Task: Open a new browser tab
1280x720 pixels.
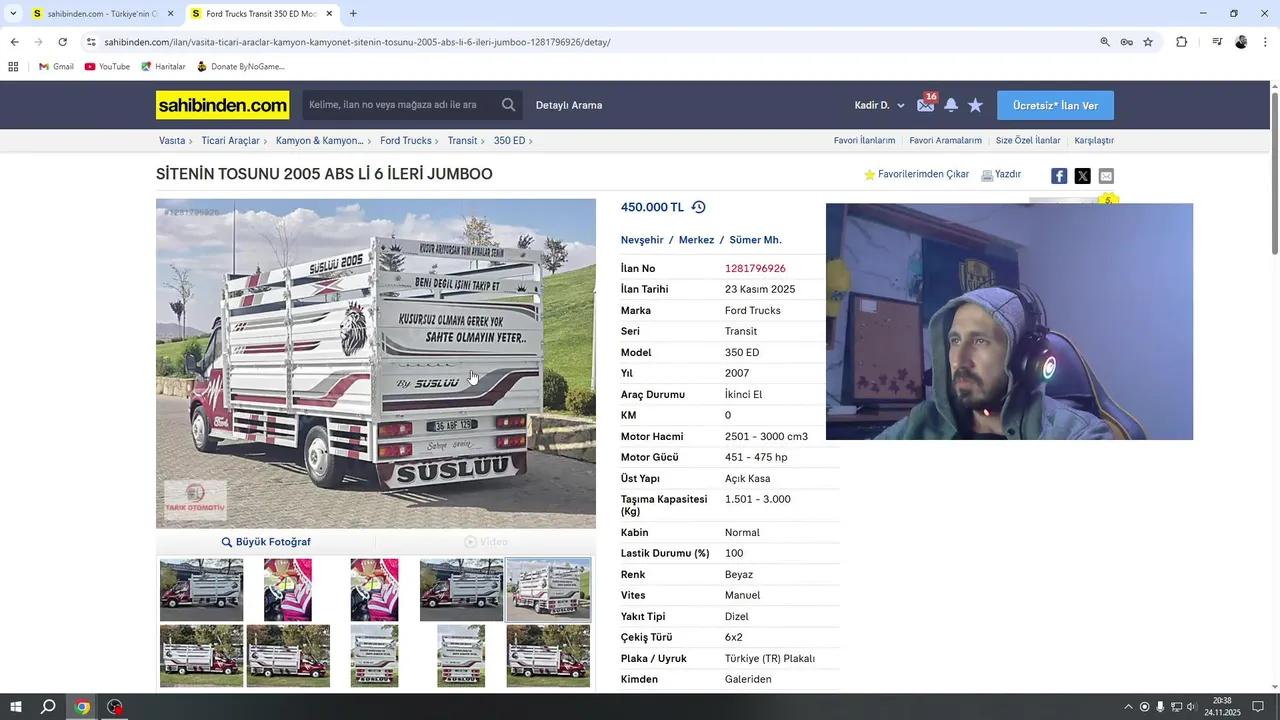Action: [x=353, y=14]
